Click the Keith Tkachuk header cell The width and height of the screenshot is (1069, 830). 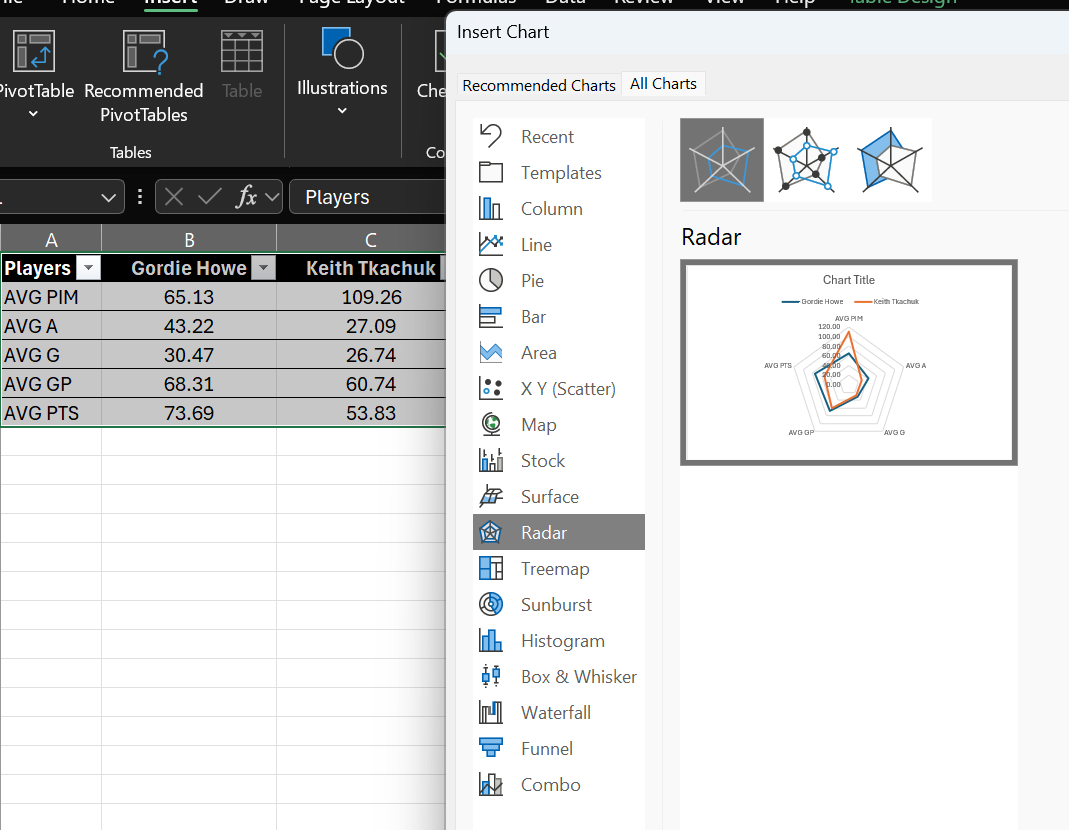click(x=361, y=268)
